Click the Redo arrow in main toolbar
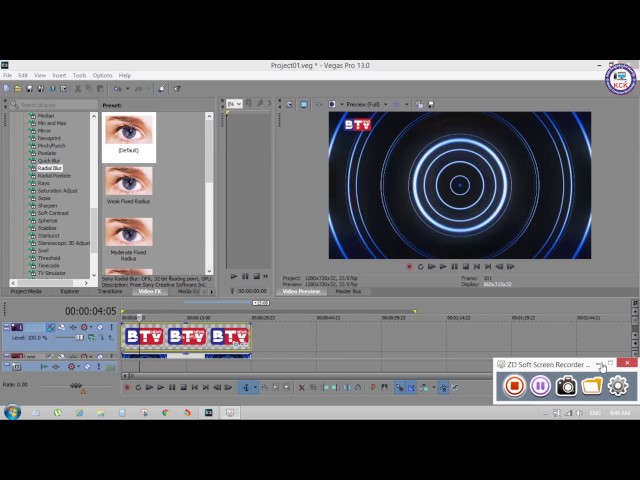This screenshot has width=640, height=480. [x=139, y=88]
